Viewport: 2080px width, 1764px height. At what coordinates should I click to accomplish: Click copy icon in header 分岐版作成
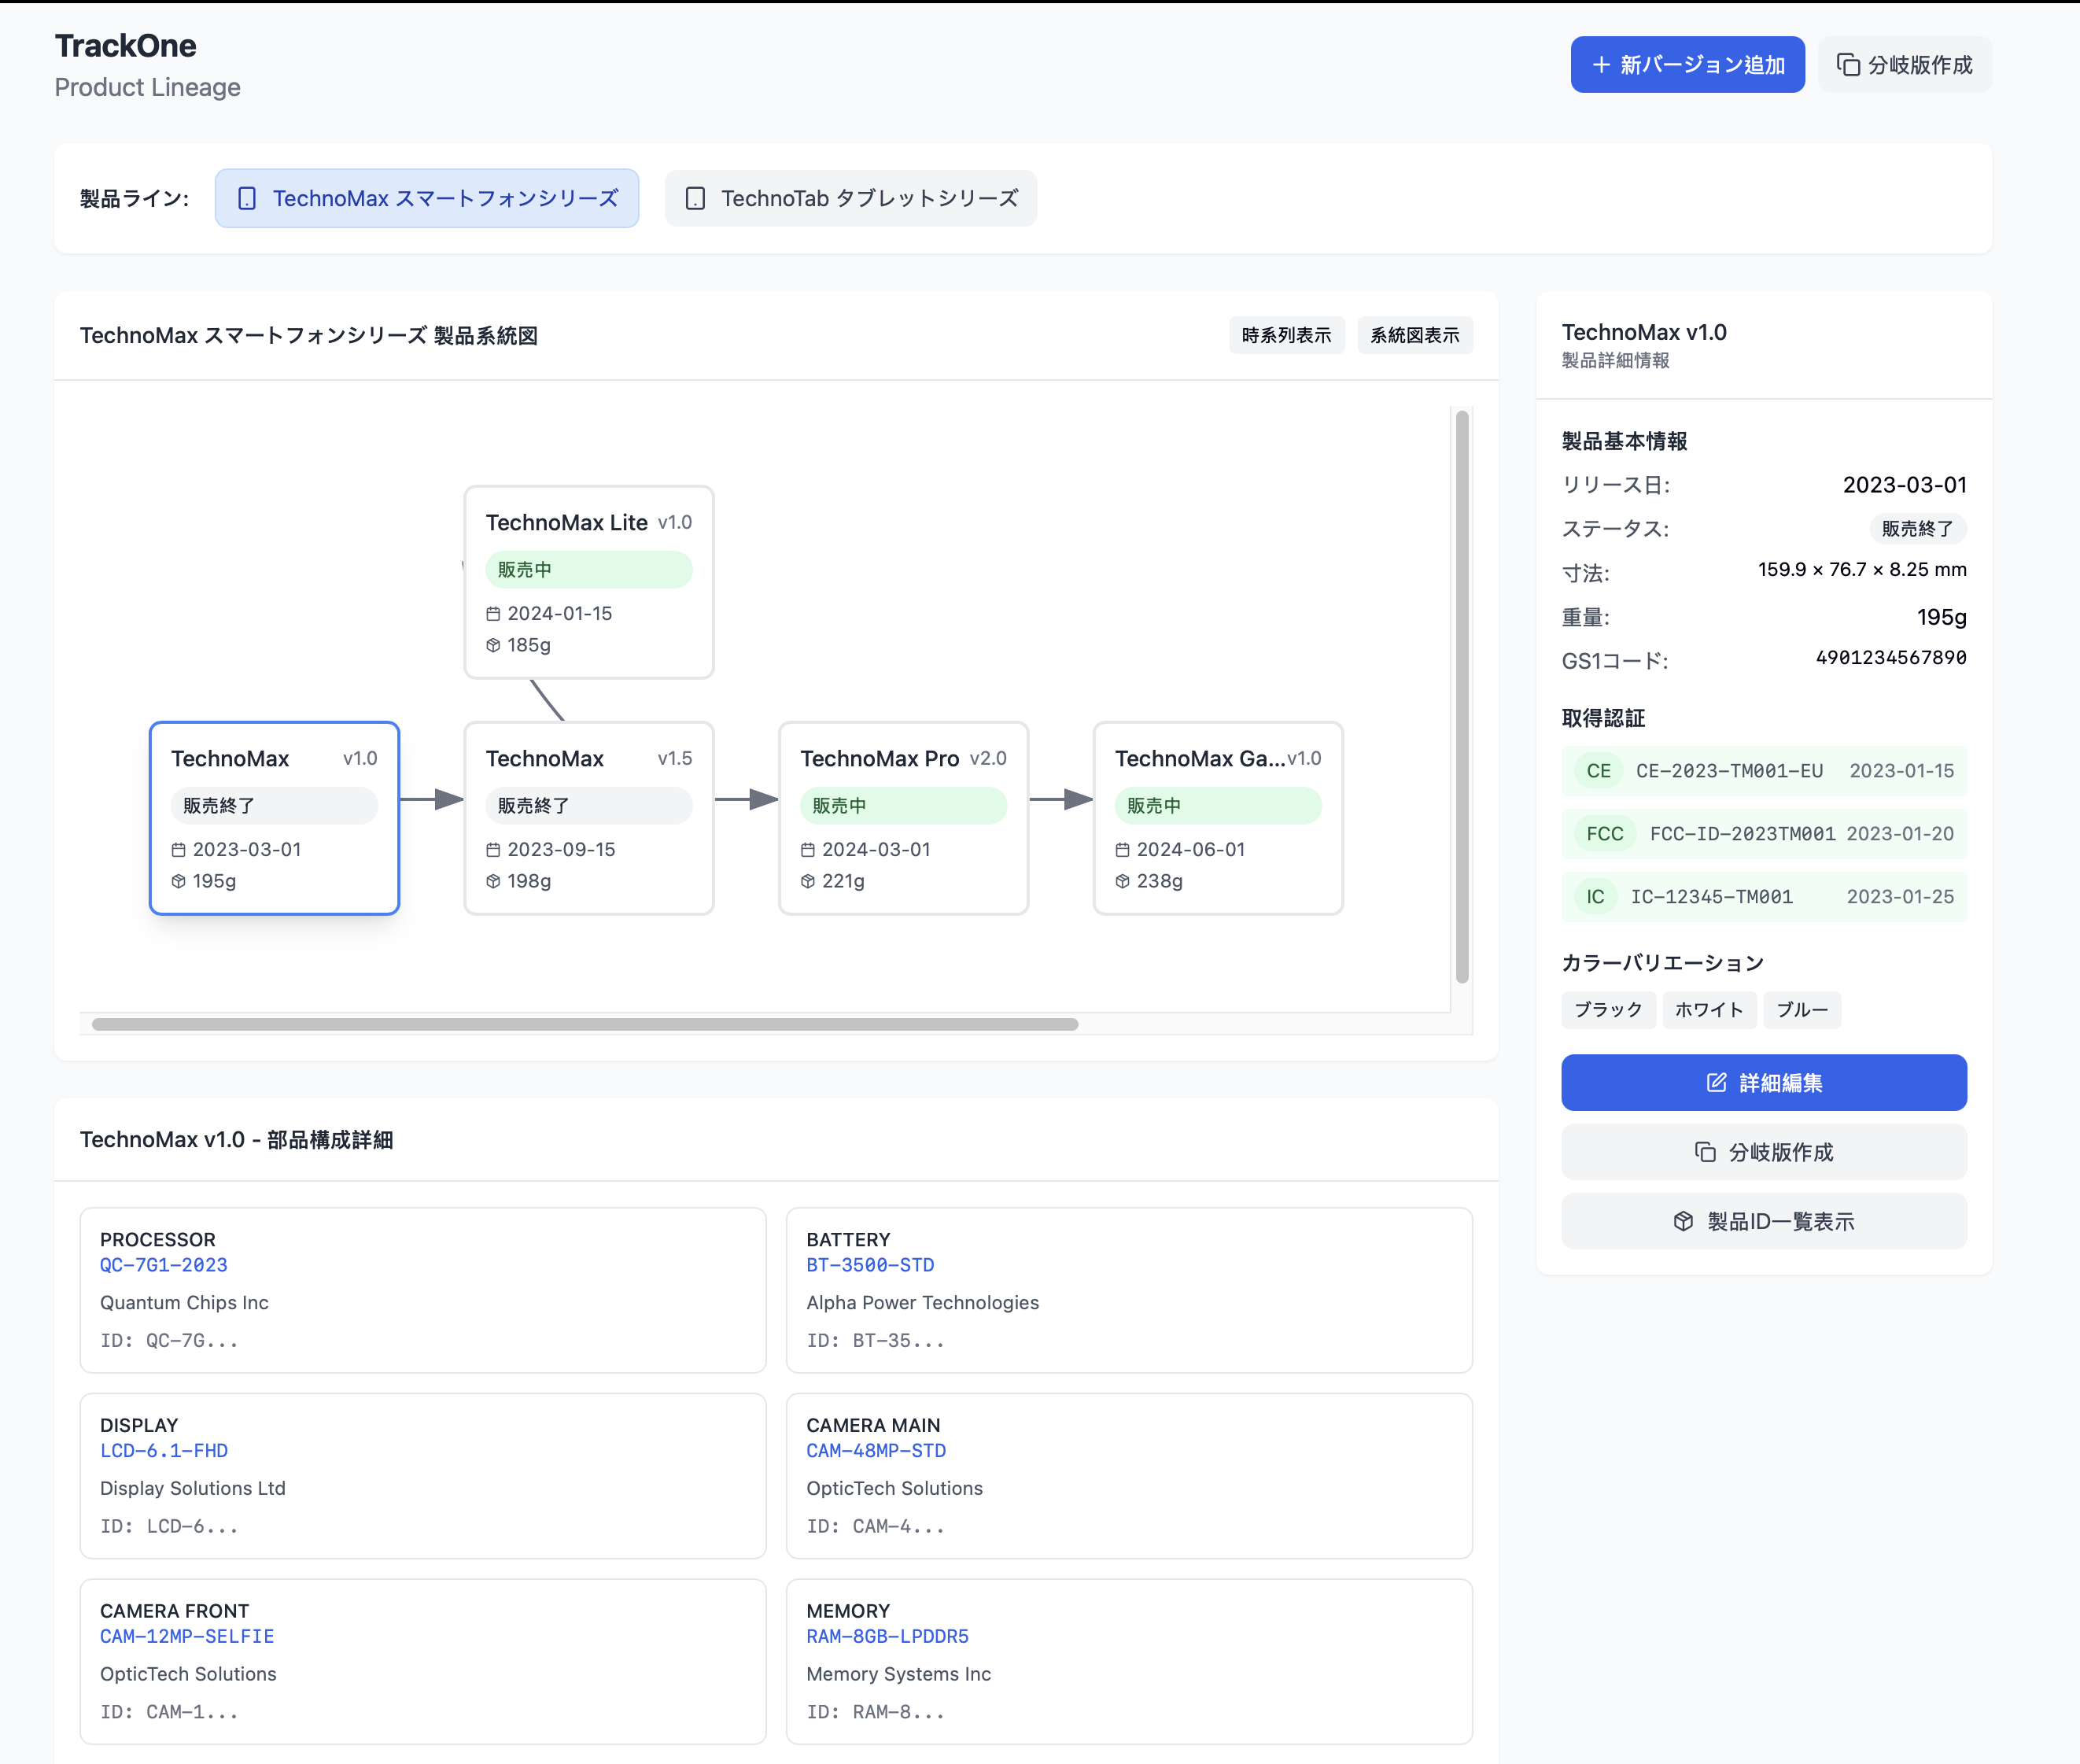1848,65
